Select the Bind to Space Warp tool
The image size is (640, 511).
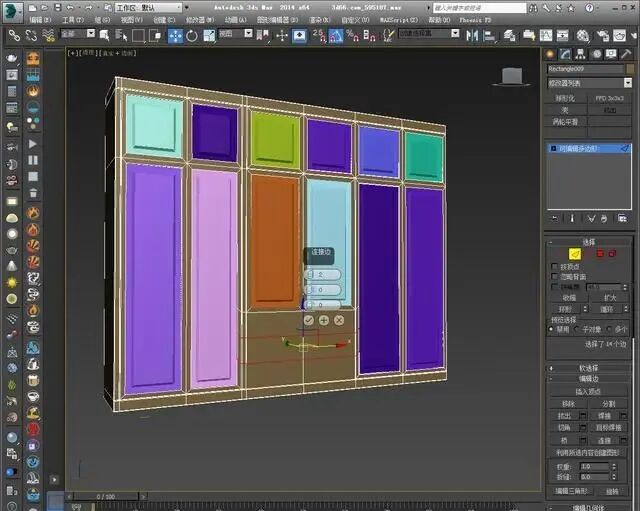[x=48, y=36]
